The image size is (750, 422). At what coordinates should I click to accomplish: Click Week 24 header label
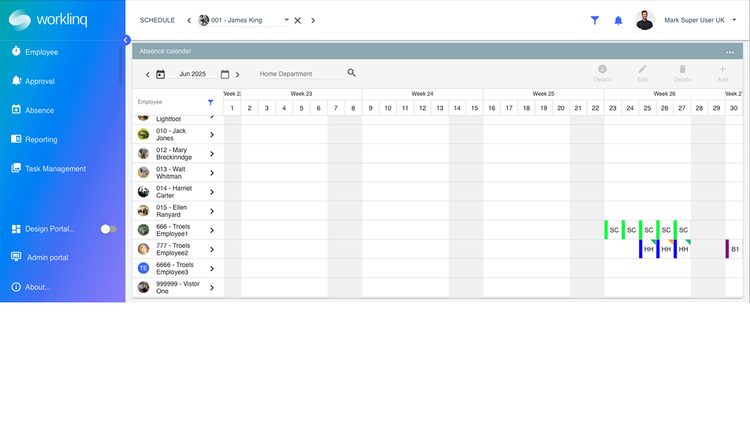(x=422, y=94)
